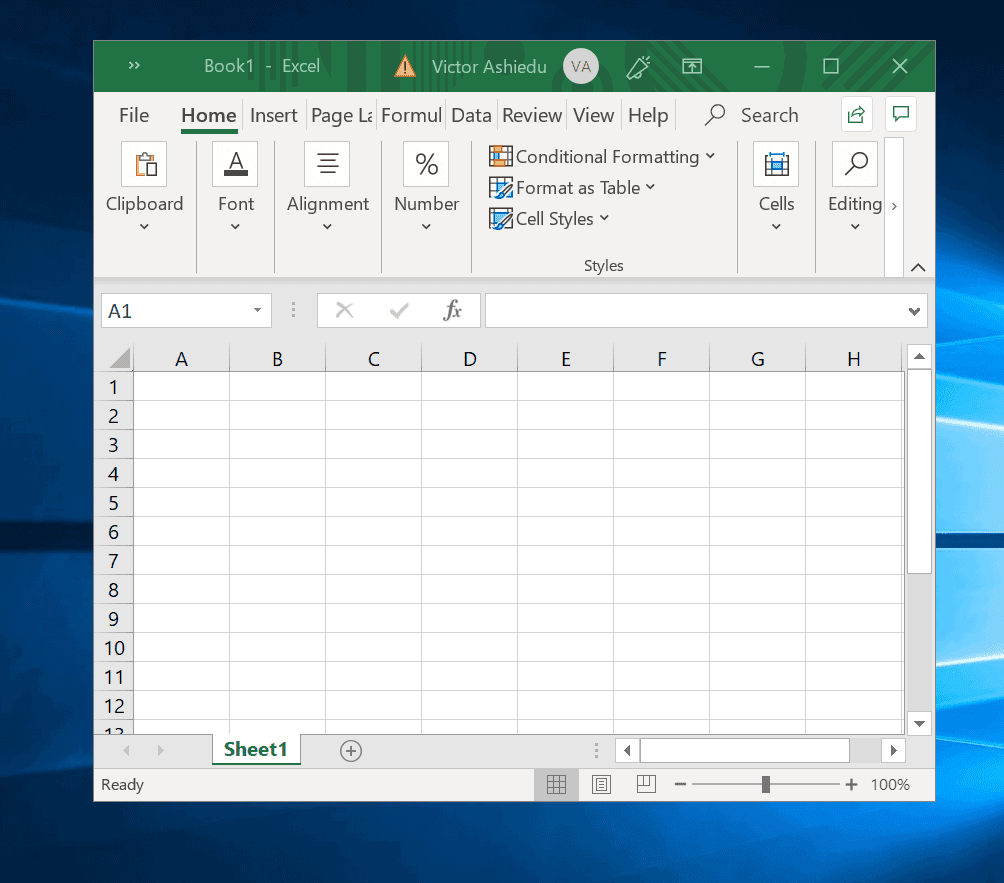This screenshot has height=883, width=1004.
Task: Click the Insert Function fx icon
Action: tap(452, 310)
